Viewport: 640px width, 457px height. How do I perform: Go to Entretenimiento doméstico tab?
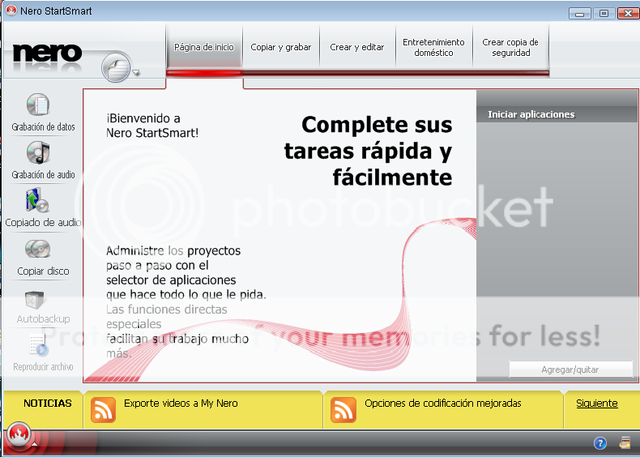coord(433,47)
